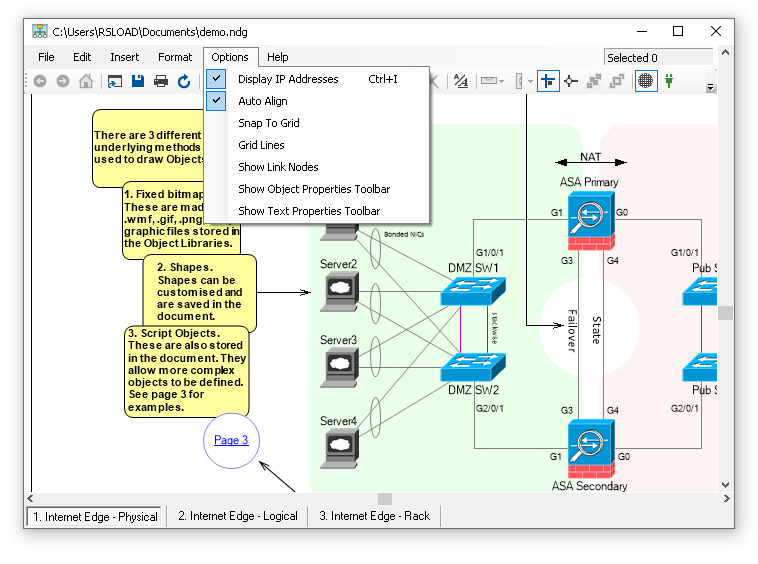Open the horizontal shape dropdown arrow in toolbar

point(501,82)
